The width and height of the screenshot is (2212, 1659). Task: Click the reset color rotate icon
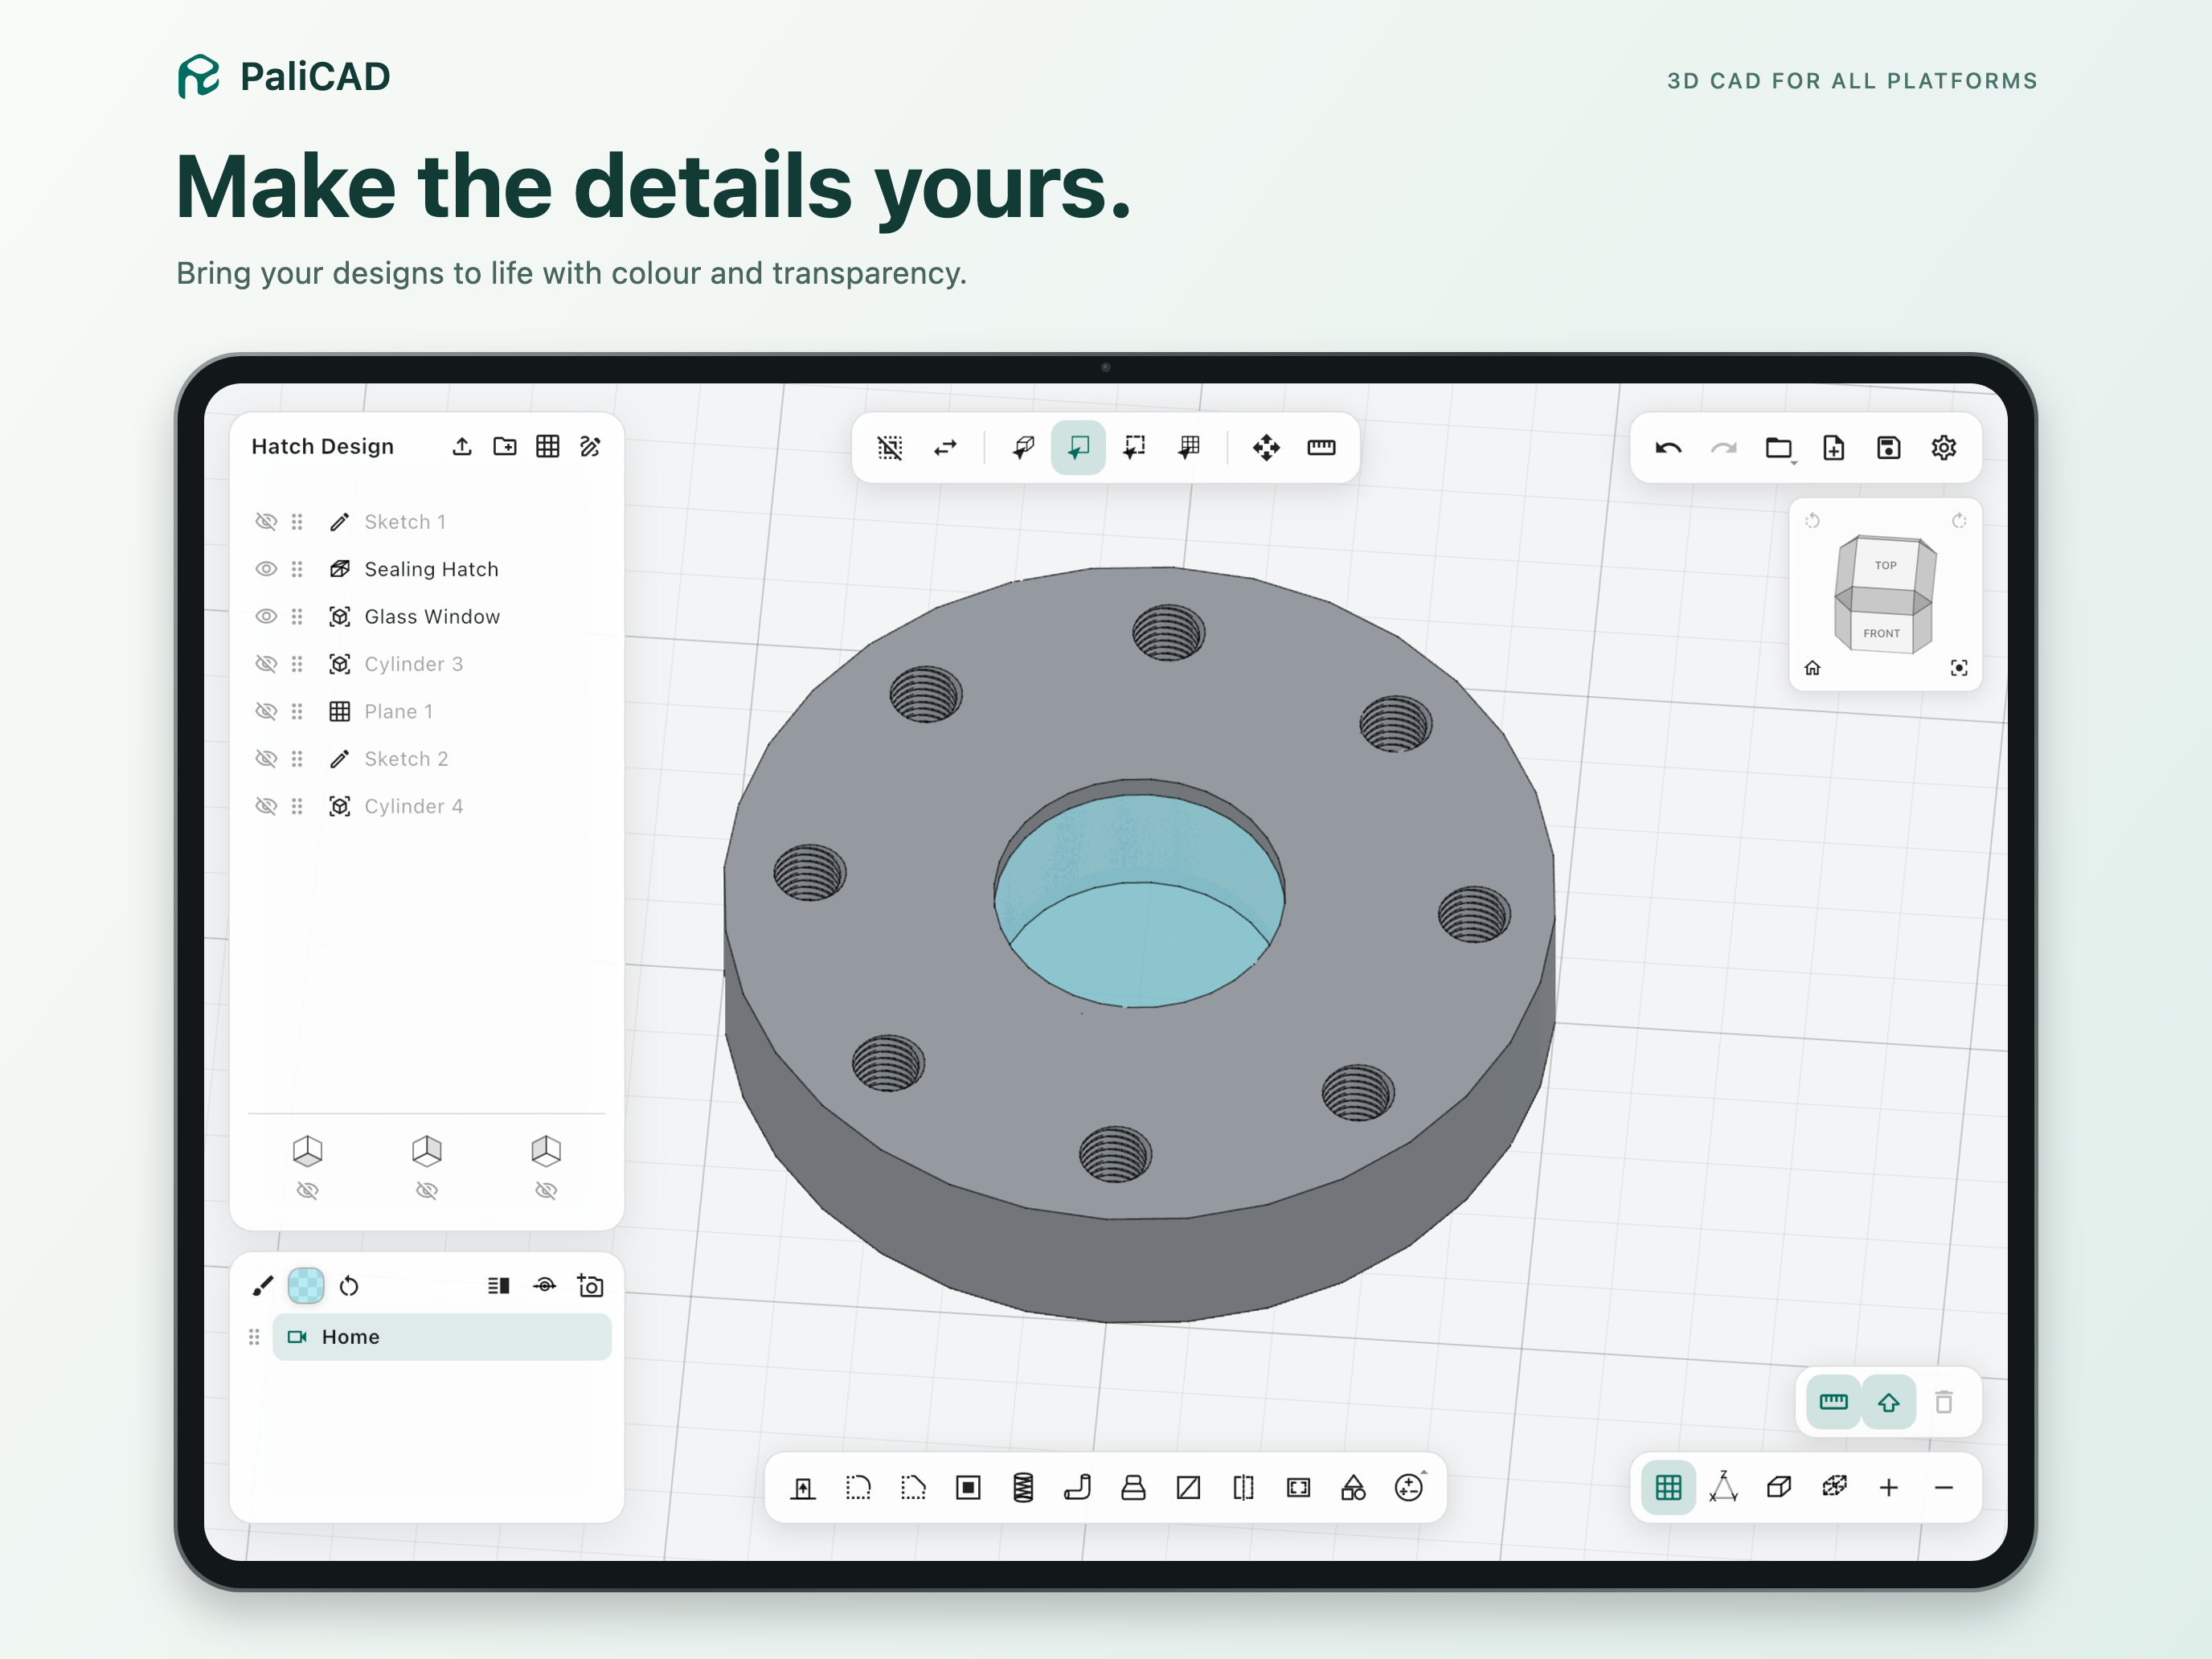pyautogui.click(x=349, y=1286)
